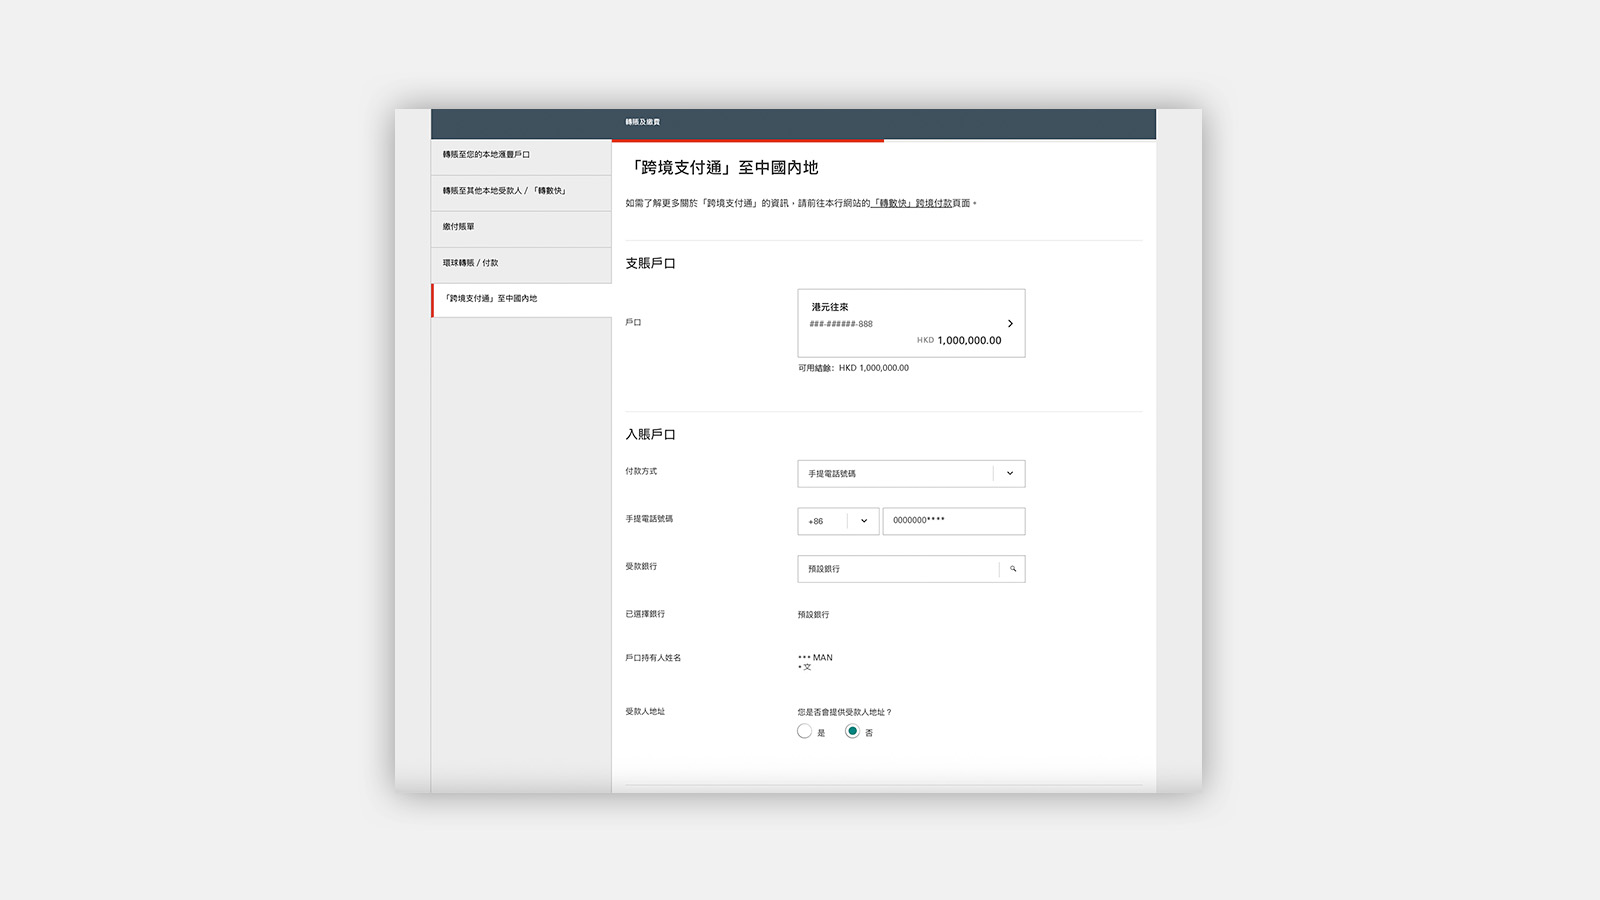Open the +86 country code dropdown

click(x=838, y=521)
